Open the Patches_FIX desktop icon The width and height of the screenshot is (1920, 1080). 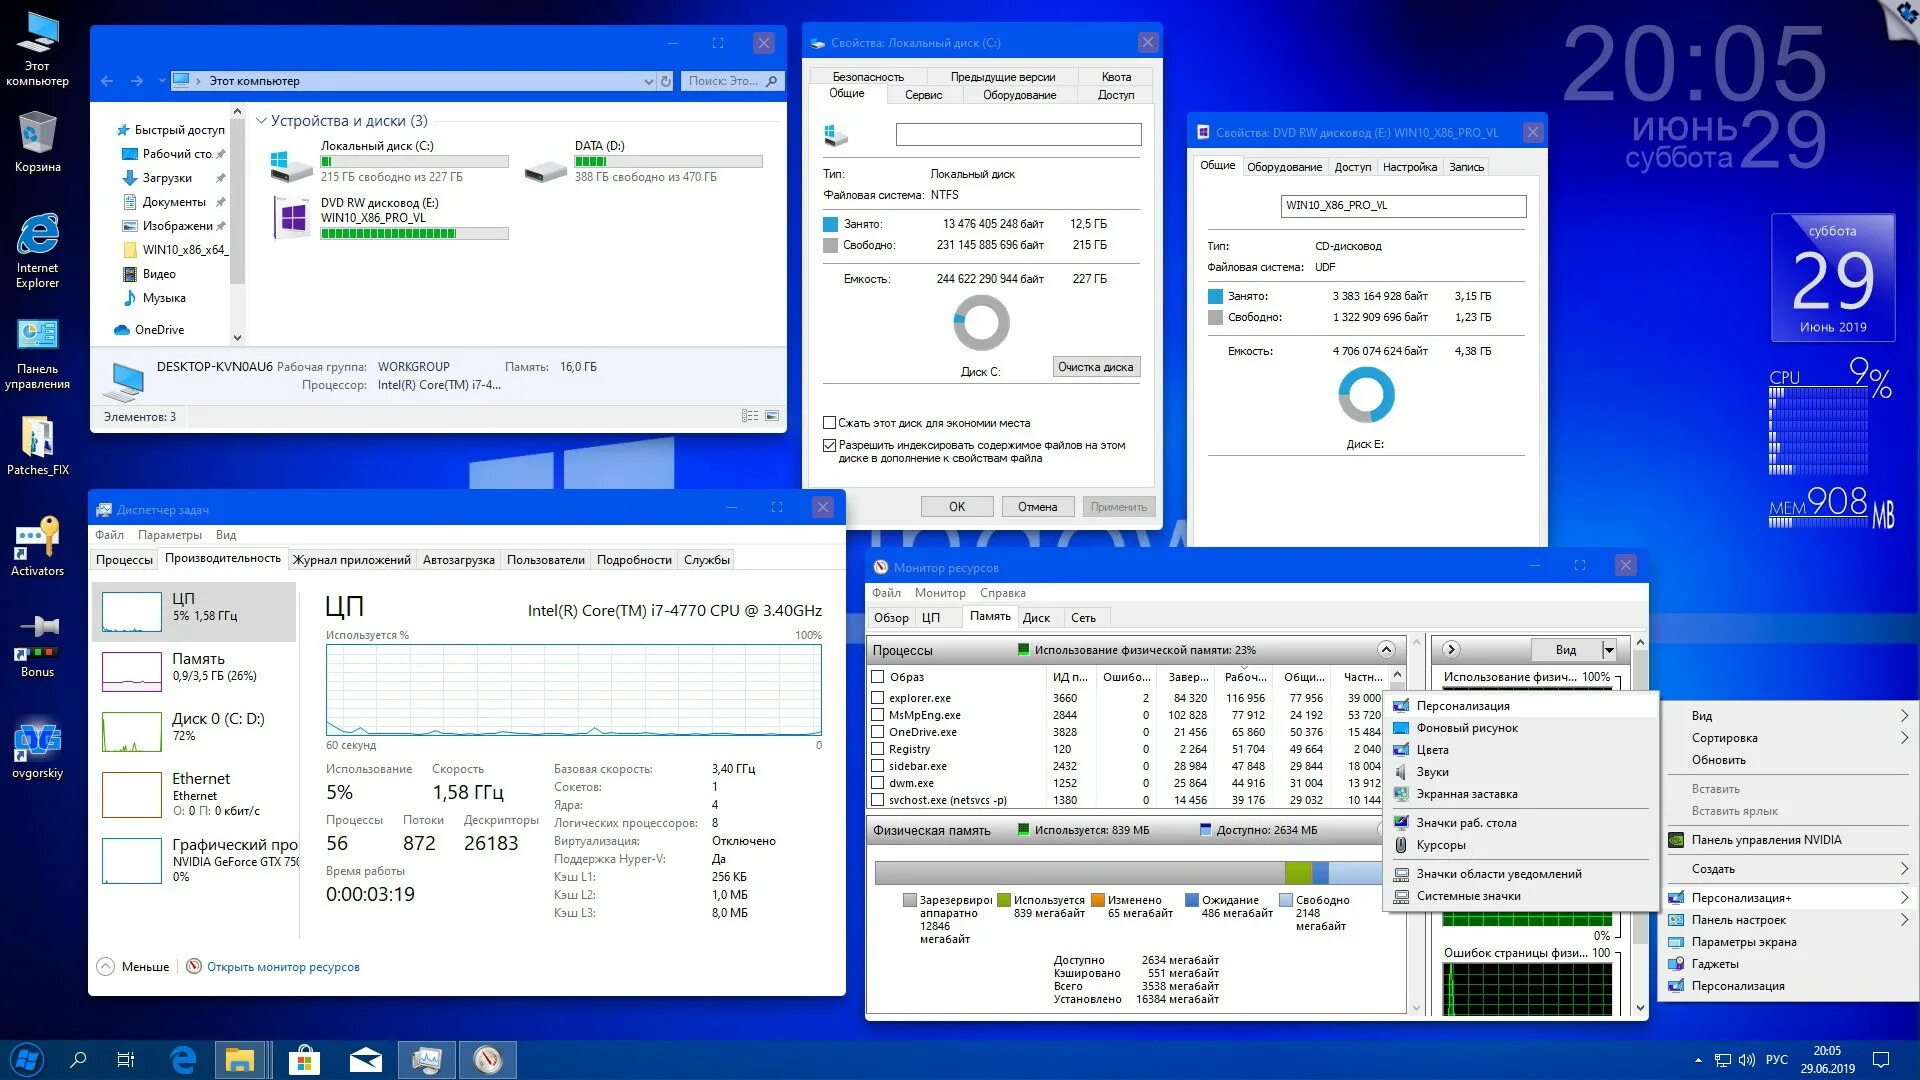[x=37, y=440]
